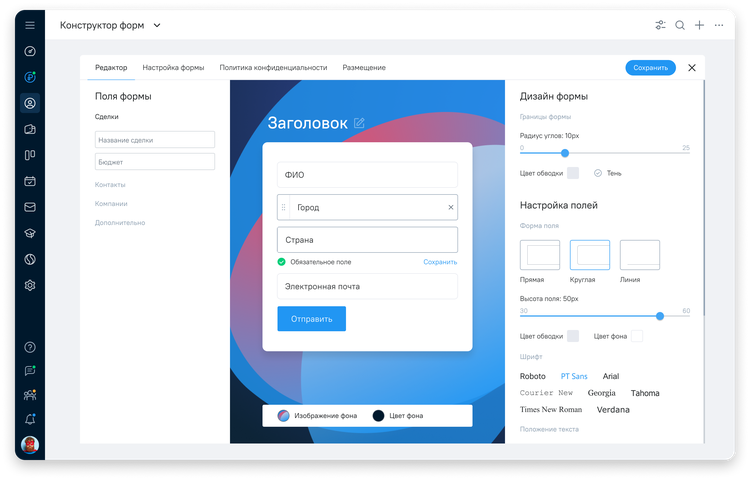750x480 pixels.
Task: Click the mail envelope icon in sidebar
Action: pos(30,207)
